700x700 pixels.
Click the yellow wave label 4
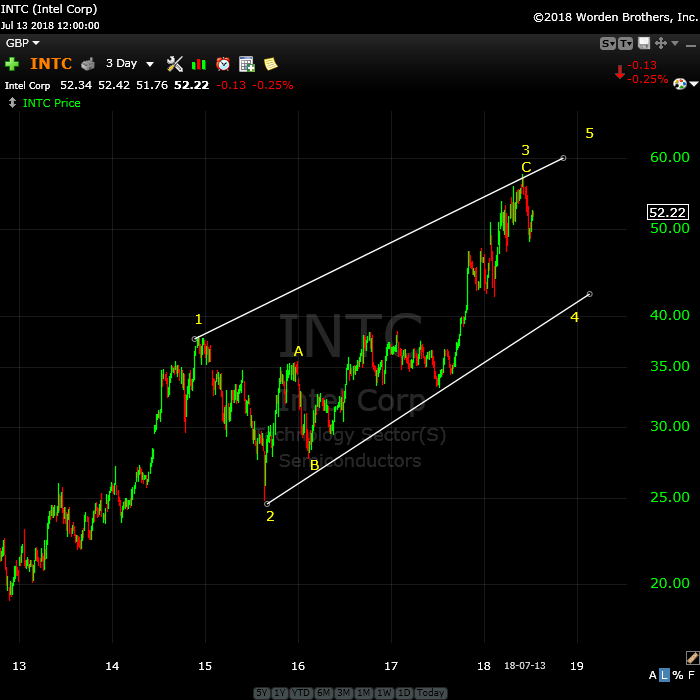pos(575,317)
